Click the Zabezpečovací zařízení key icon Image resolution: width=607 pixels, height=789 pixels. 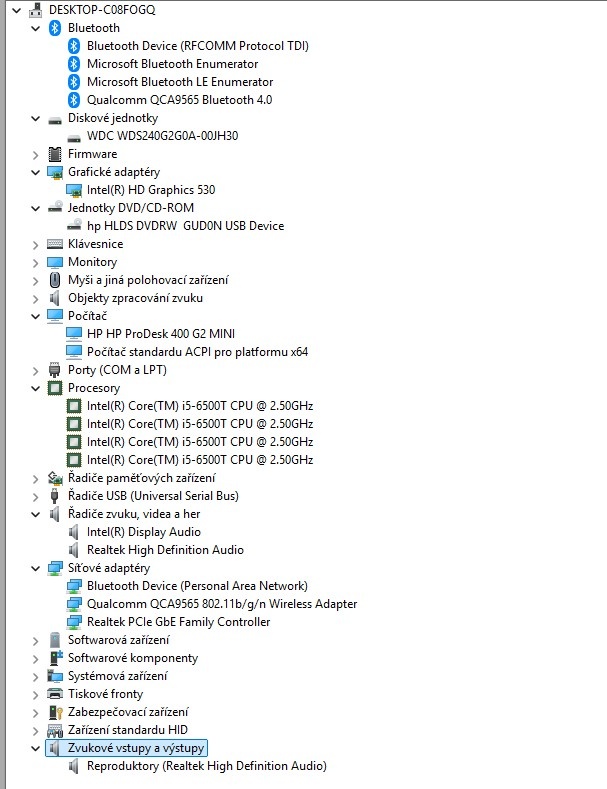(55, 712)
